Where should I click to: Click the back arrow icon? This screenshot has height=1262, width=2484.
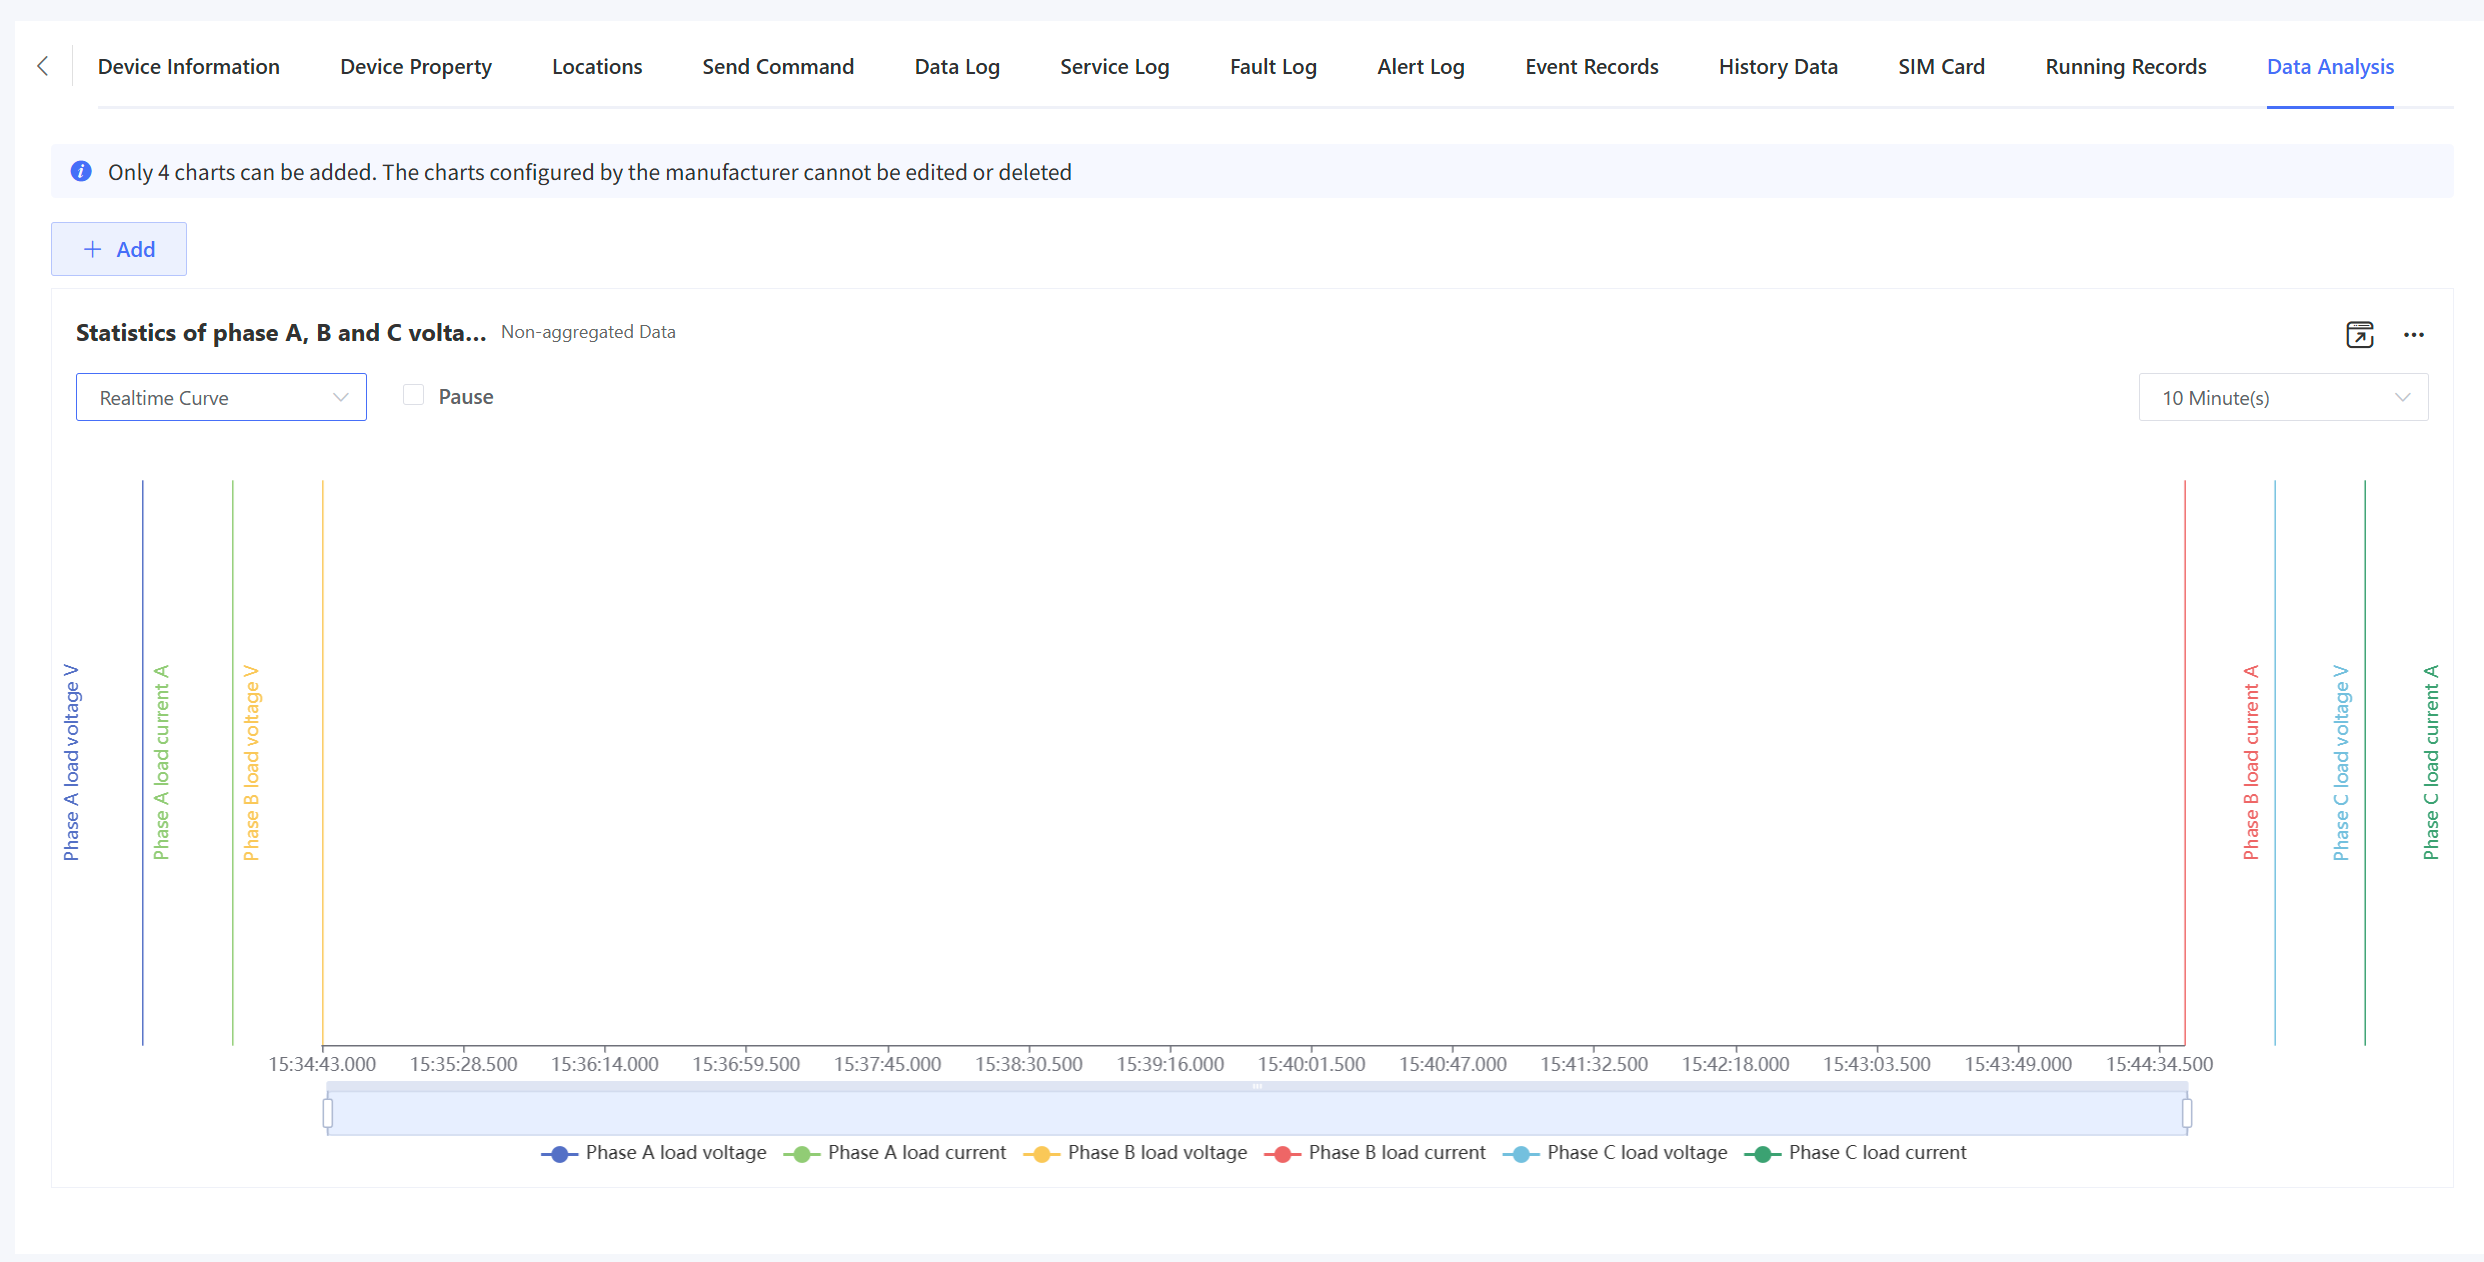pos(43,67)
